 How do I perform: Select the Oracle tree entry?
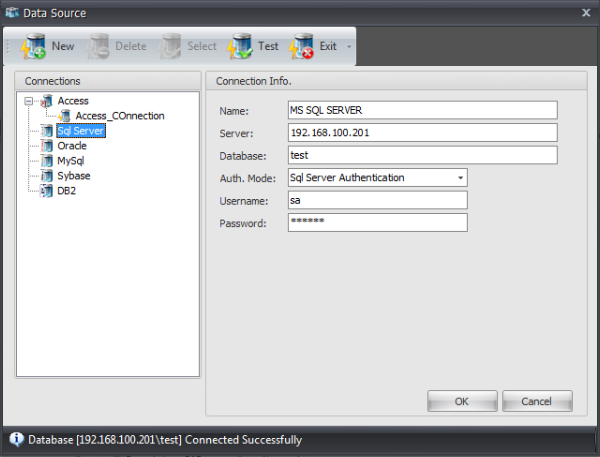(72, 146)
